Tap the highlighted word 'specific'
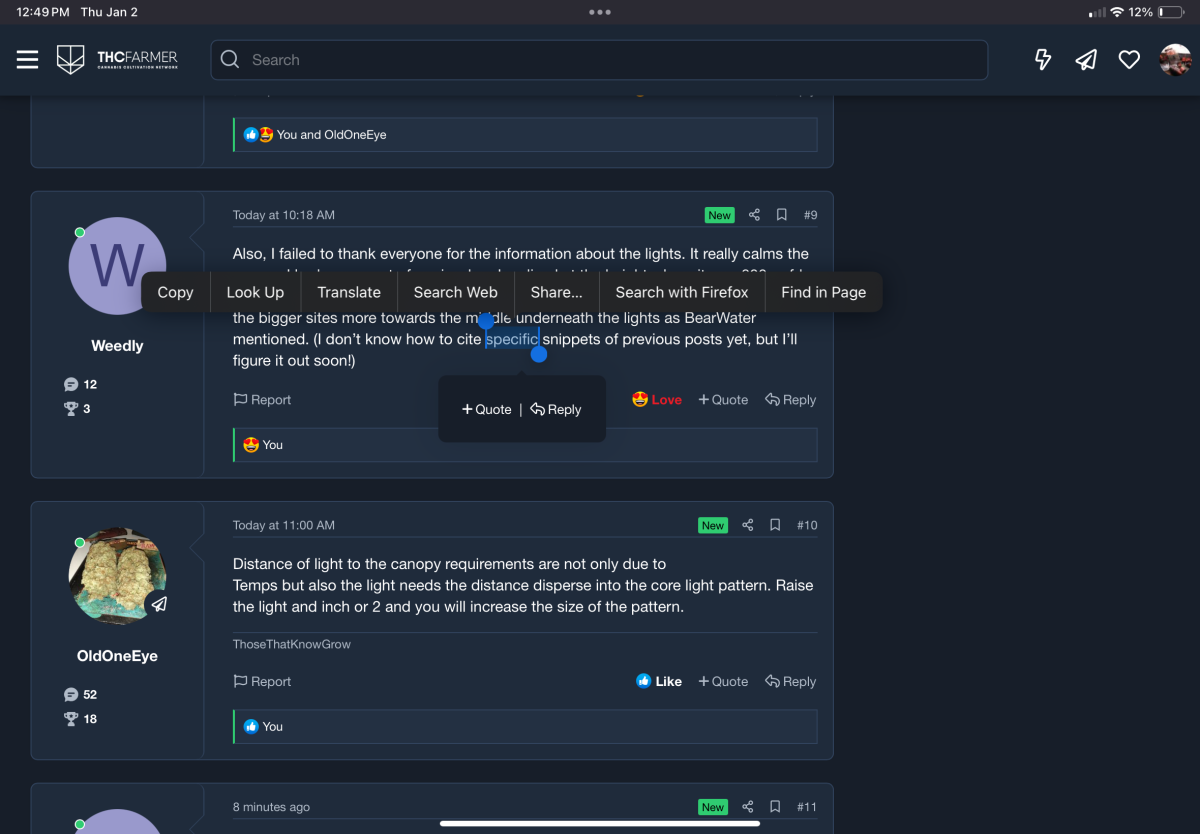 [x=512, y=340]
